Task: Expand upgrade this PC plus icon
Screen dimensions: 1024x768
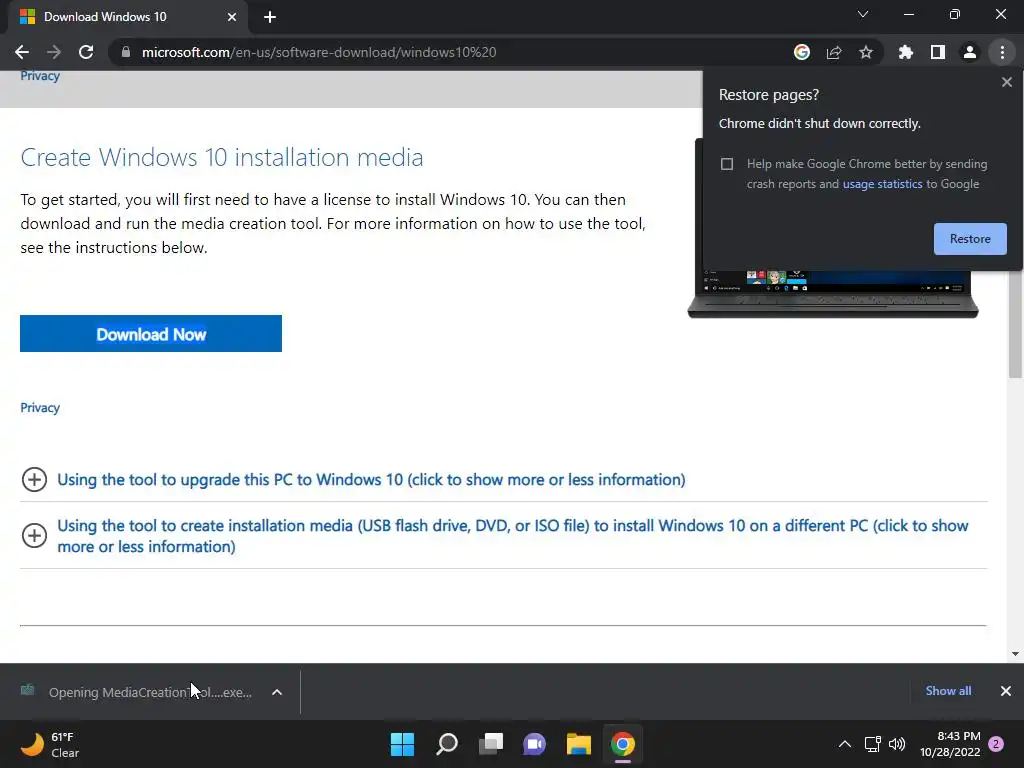Action: tap(34, 479)
